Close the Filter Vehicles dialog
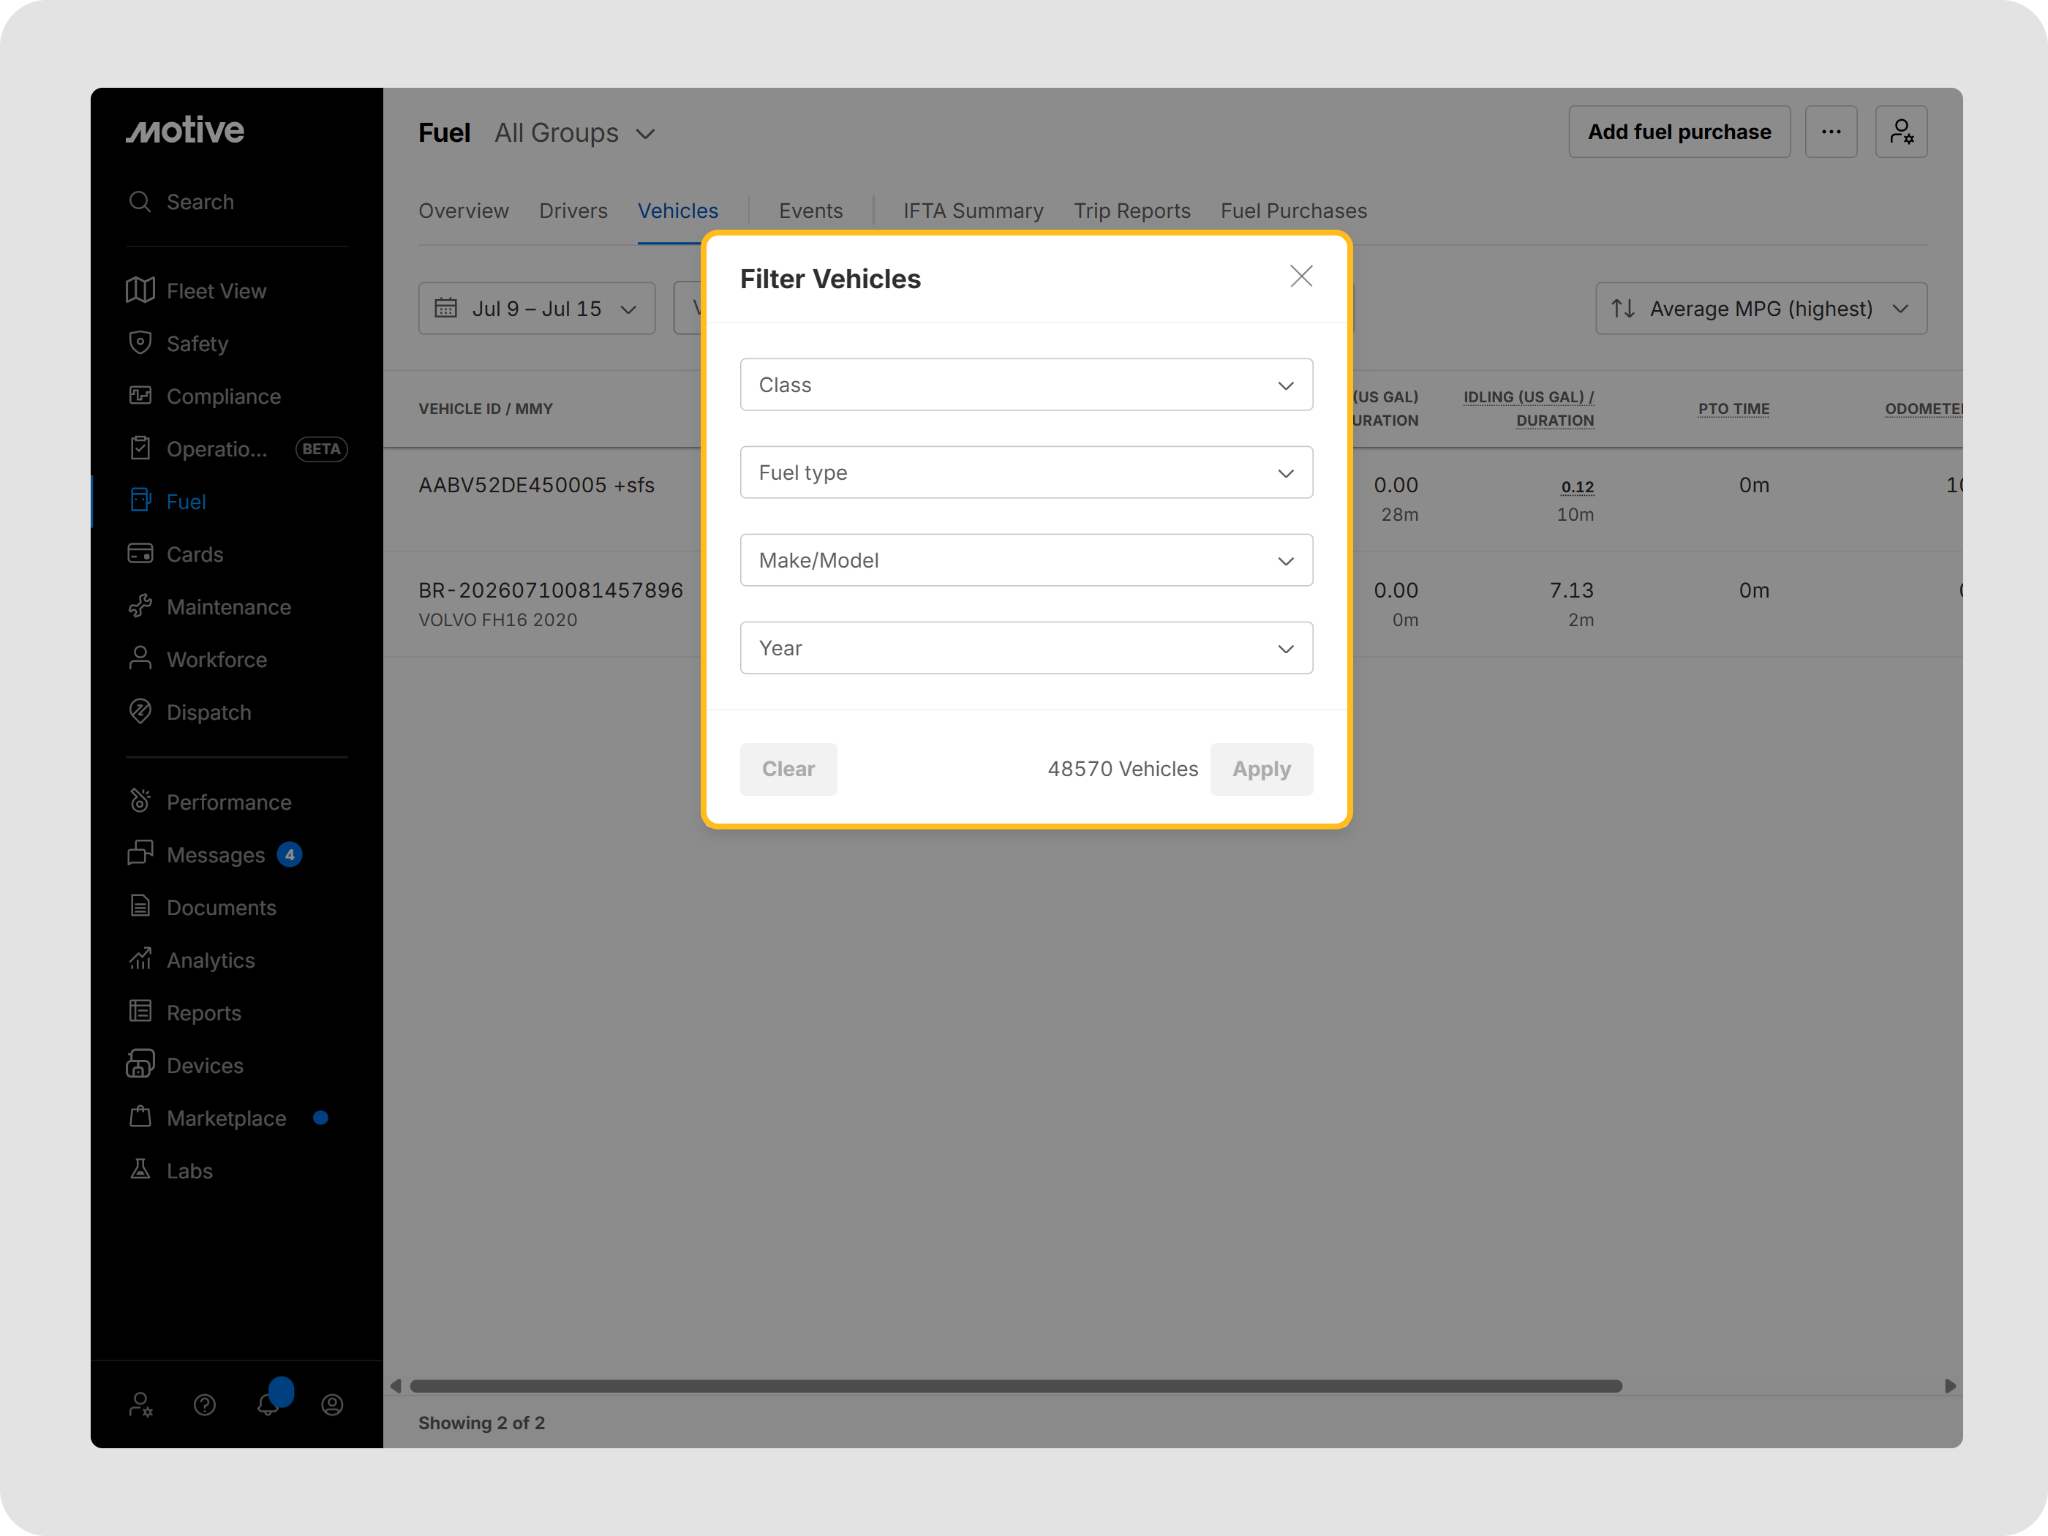2048x1536 pixels. (x=1301, y=277)
